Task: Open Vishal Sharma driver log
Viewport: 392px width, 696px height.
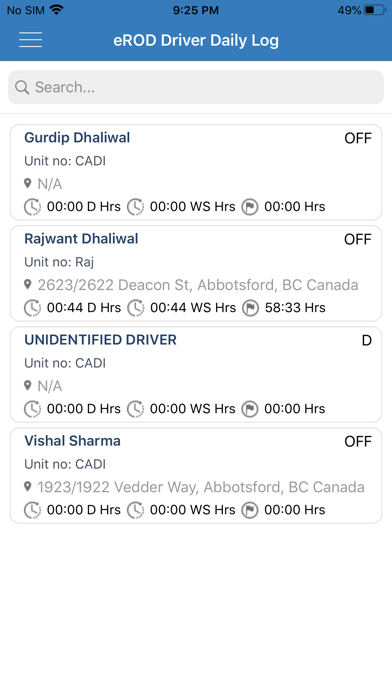Action: pos(196,476)
